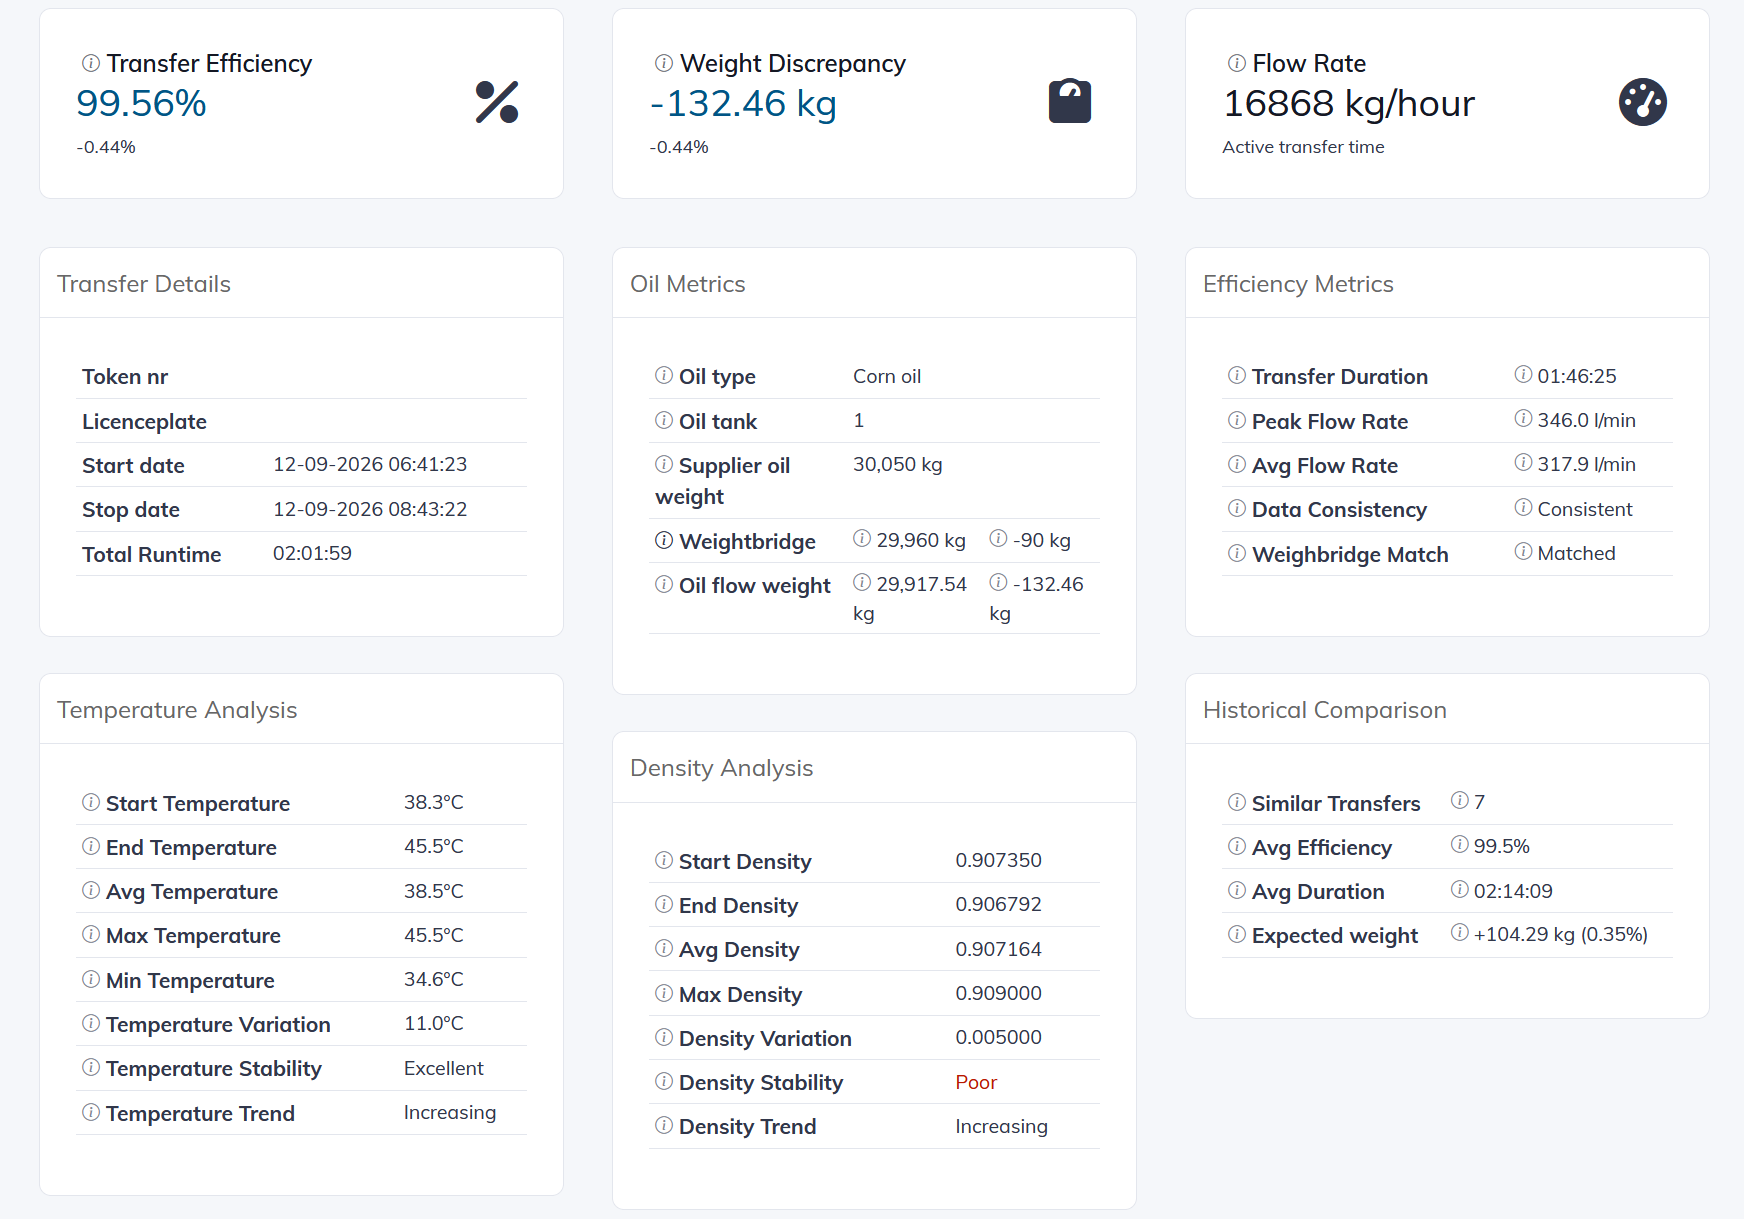Click the 11.0°C temperature variation value

tap(434, 1023)
